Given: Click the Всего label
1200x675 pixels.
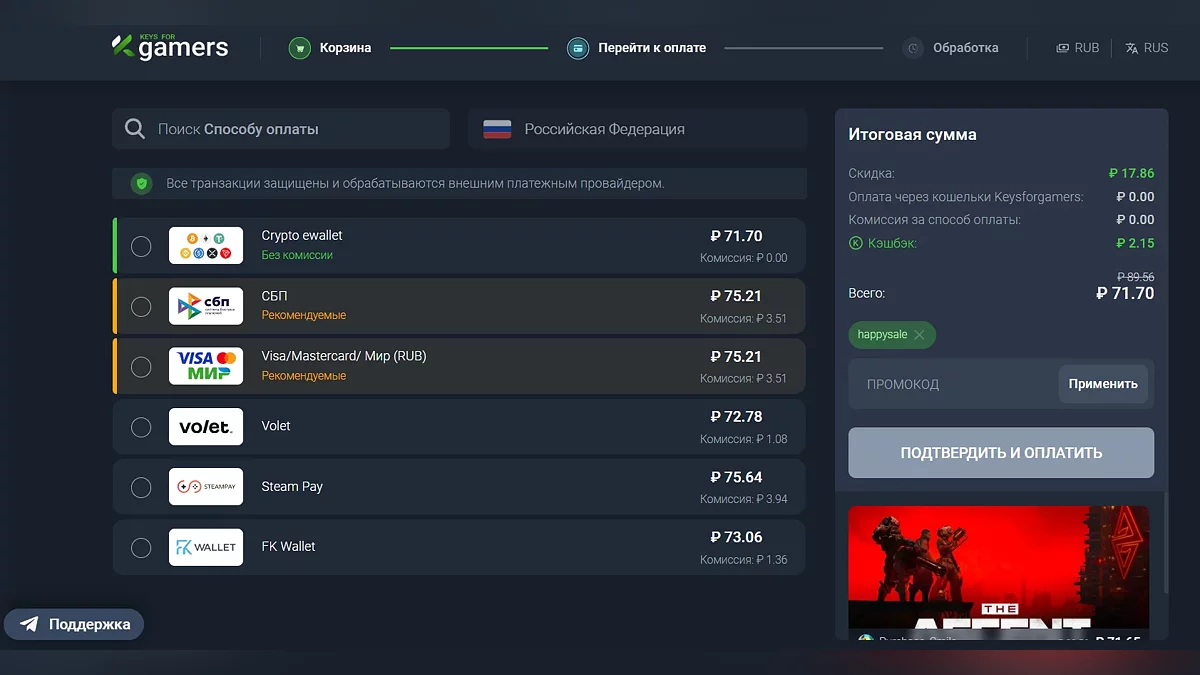Looking at the screenshot, I should pyautogui.click(x=867, y=294).
